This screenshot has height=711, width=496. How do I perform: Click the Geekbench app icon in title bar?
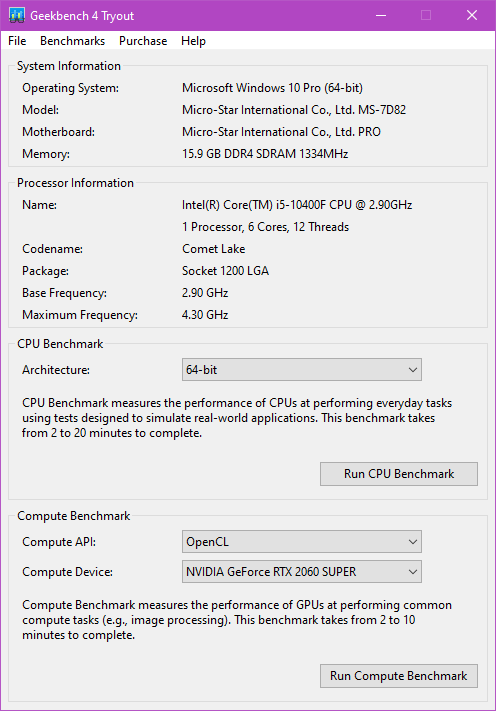pos(17,15)
